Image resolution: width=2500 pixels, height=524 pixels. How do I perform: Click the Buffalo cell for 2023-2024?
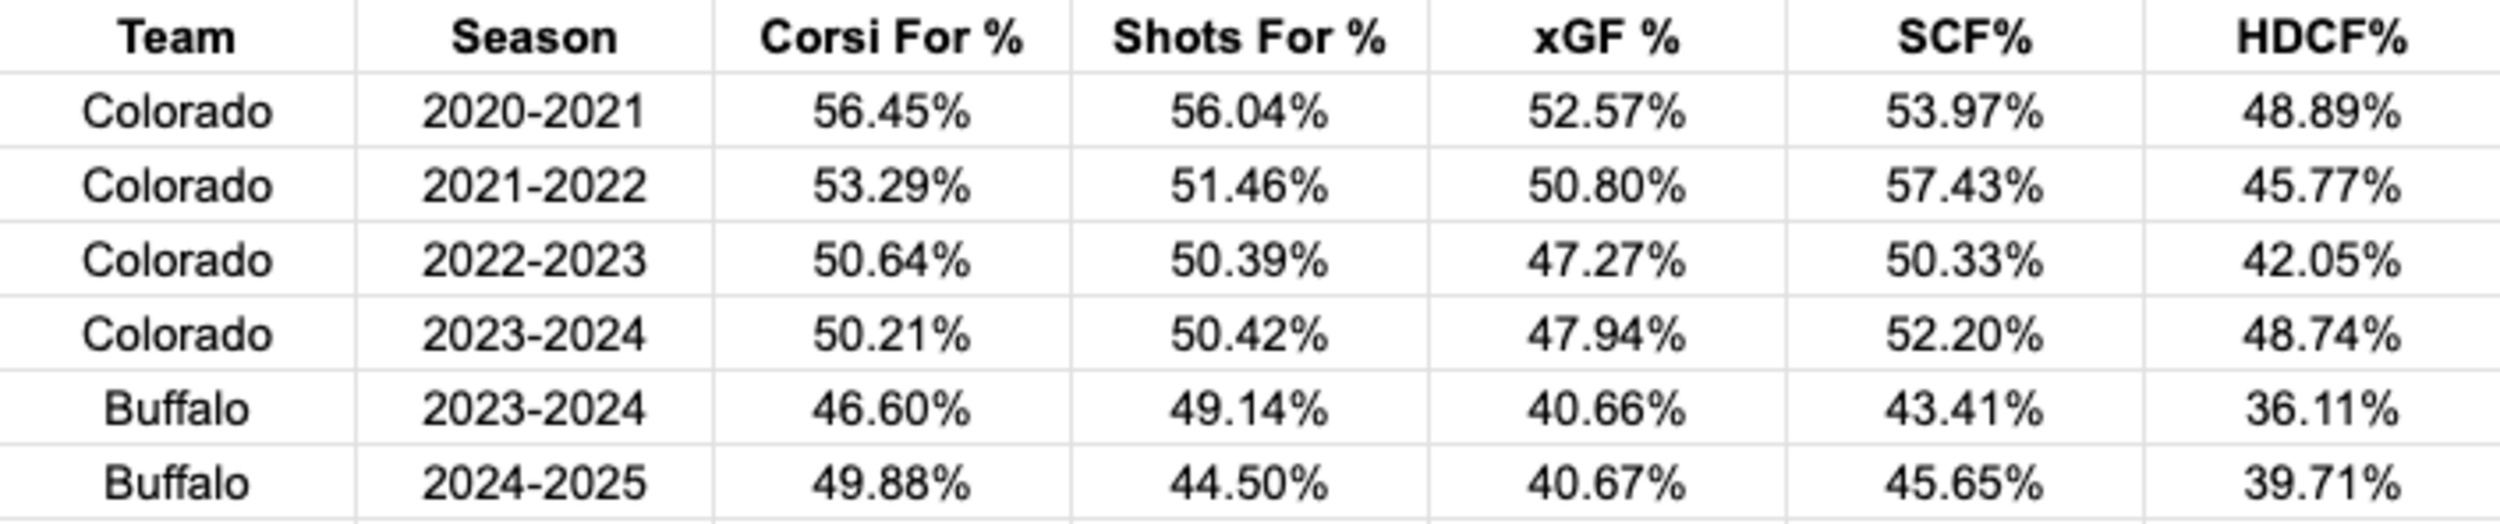pos(177,408)
